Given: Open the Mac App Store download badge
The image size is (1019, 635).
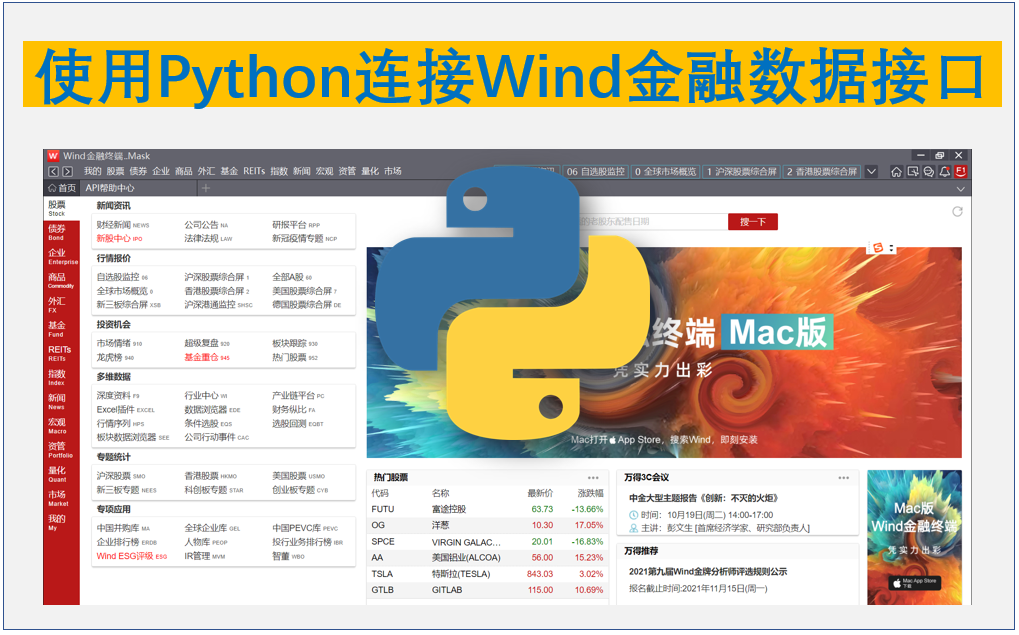Looking at the screenshot, I should (x=916, y=581).
